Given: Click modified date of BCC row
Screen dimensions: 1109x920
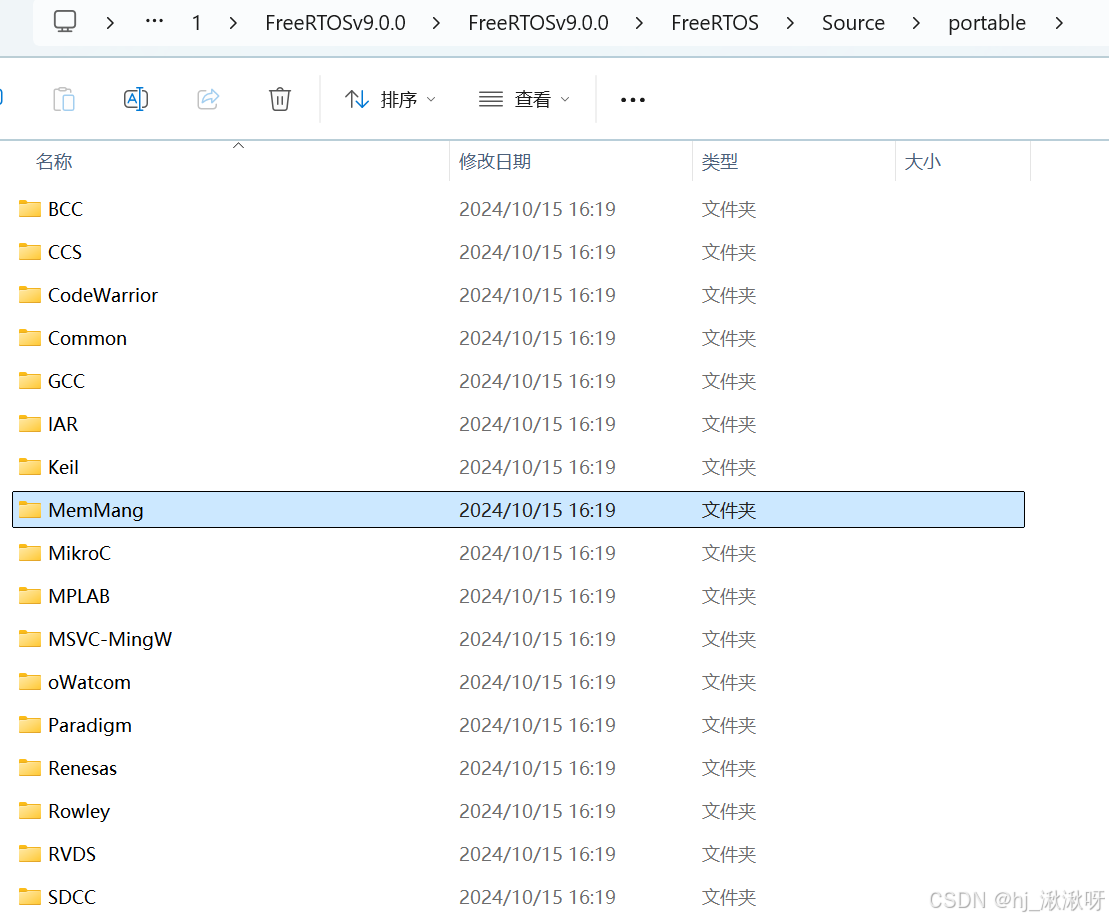Looking at the screenshot, I should pyautogui.click(x=537, y=209).
